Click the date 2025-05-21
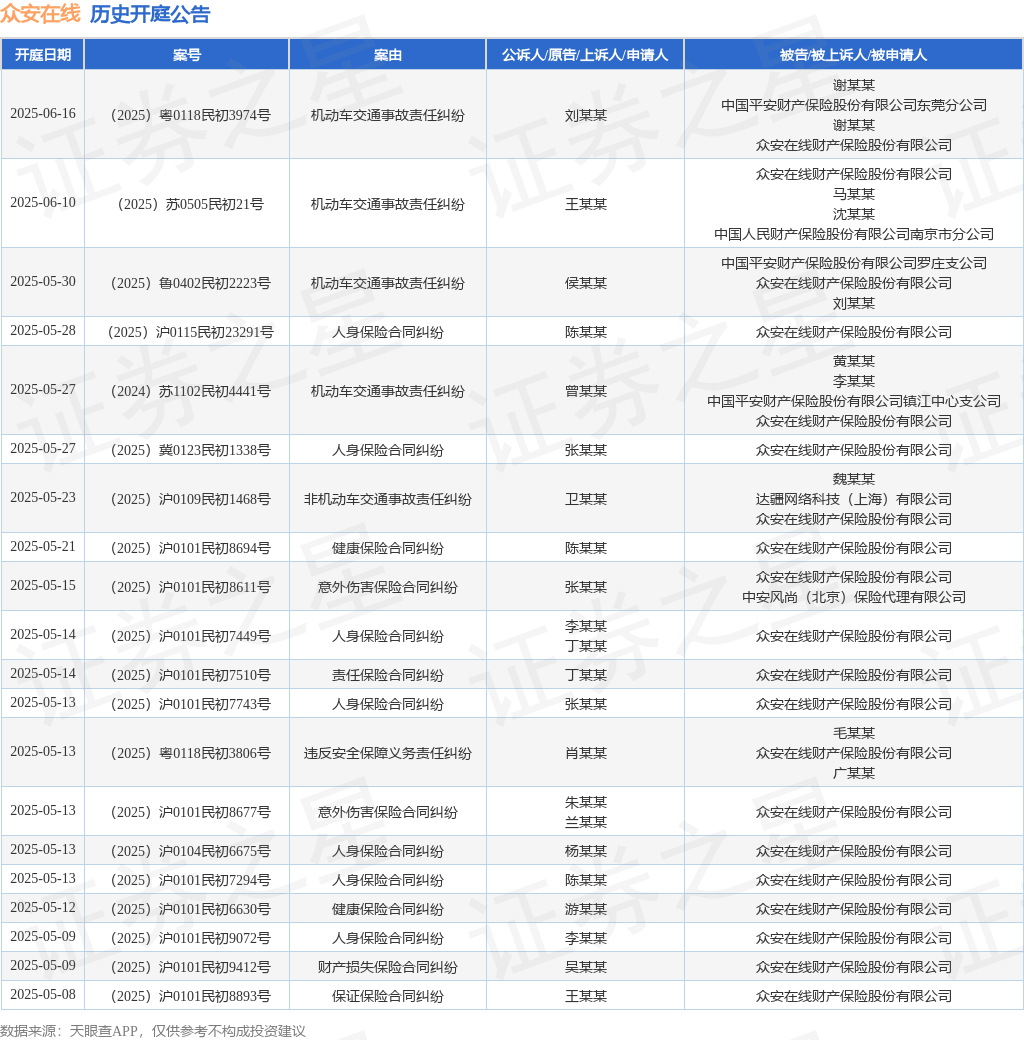Viewport: 1024px width, 1040px height. coord(43,547)
